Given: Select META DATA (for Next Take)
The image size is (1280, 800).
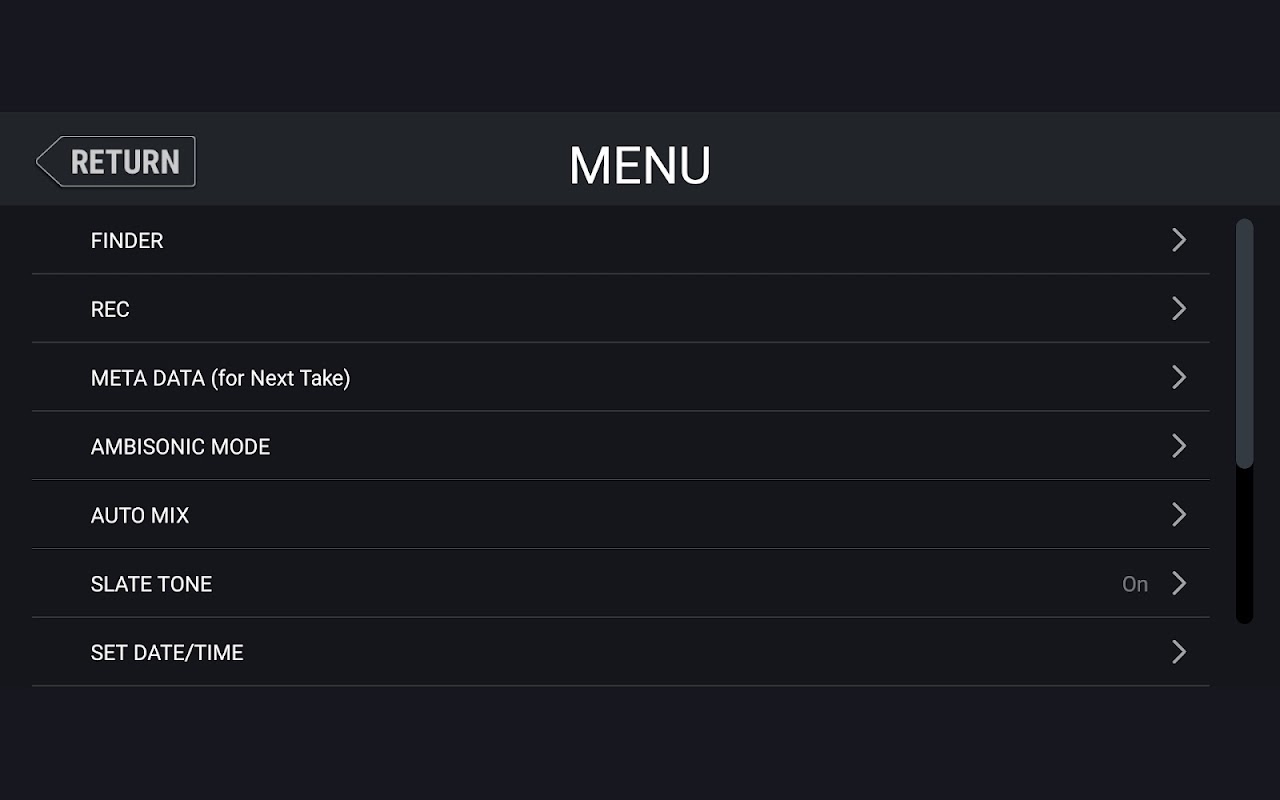Looking at the screenshot, I should [620, 378].
